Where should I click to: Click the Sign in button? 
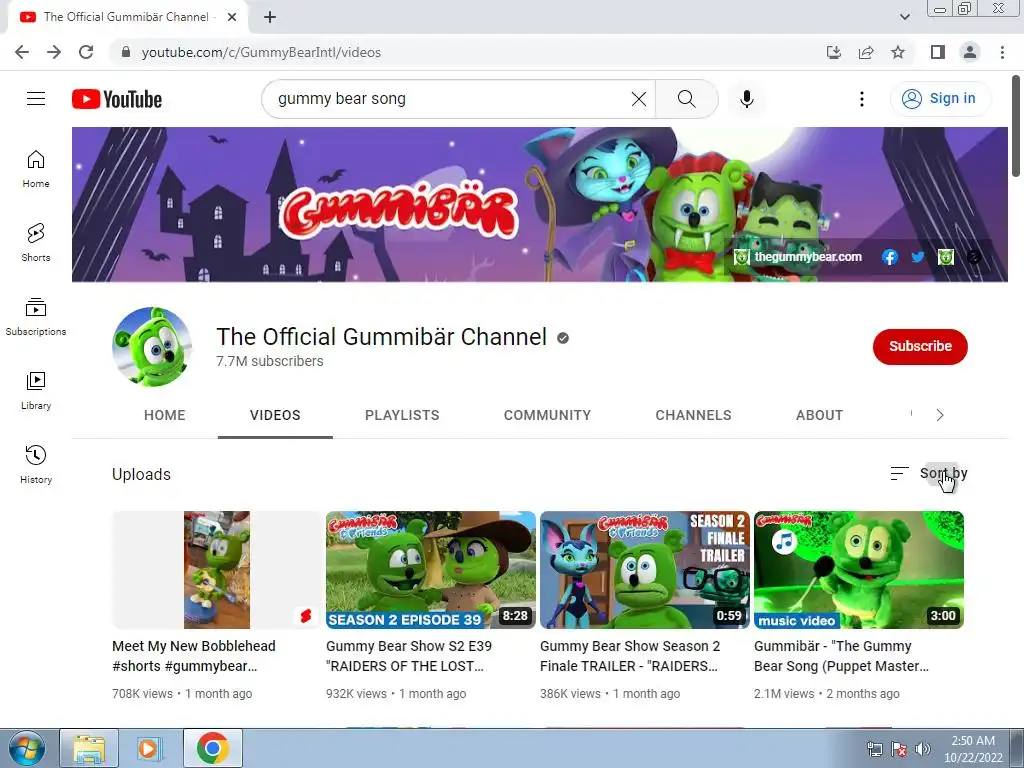coord(940,99)
